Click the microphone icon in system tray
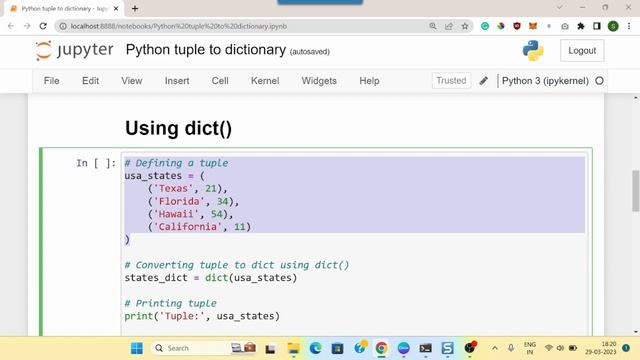 tap(511, 348)
